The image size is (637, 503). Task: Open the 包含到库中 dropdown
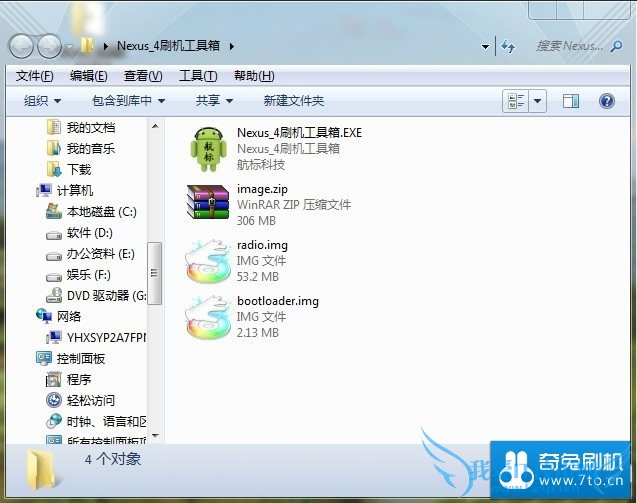tap(128, 101)
